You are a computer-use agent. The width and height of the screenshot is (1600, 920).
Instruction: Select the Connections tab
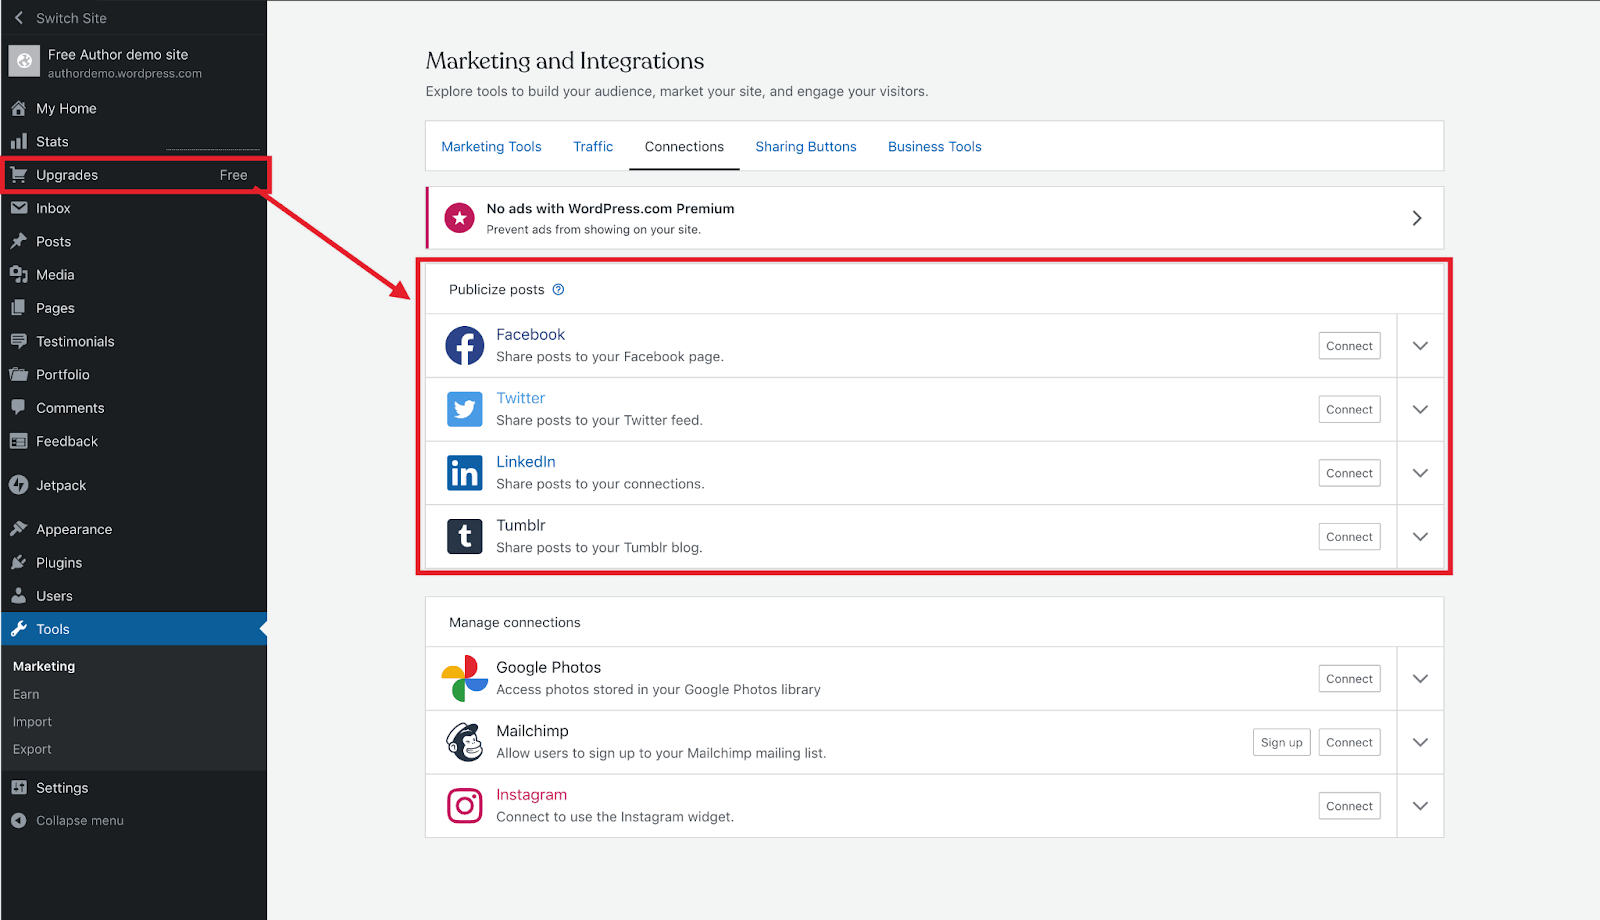click(x=684, y=146)
